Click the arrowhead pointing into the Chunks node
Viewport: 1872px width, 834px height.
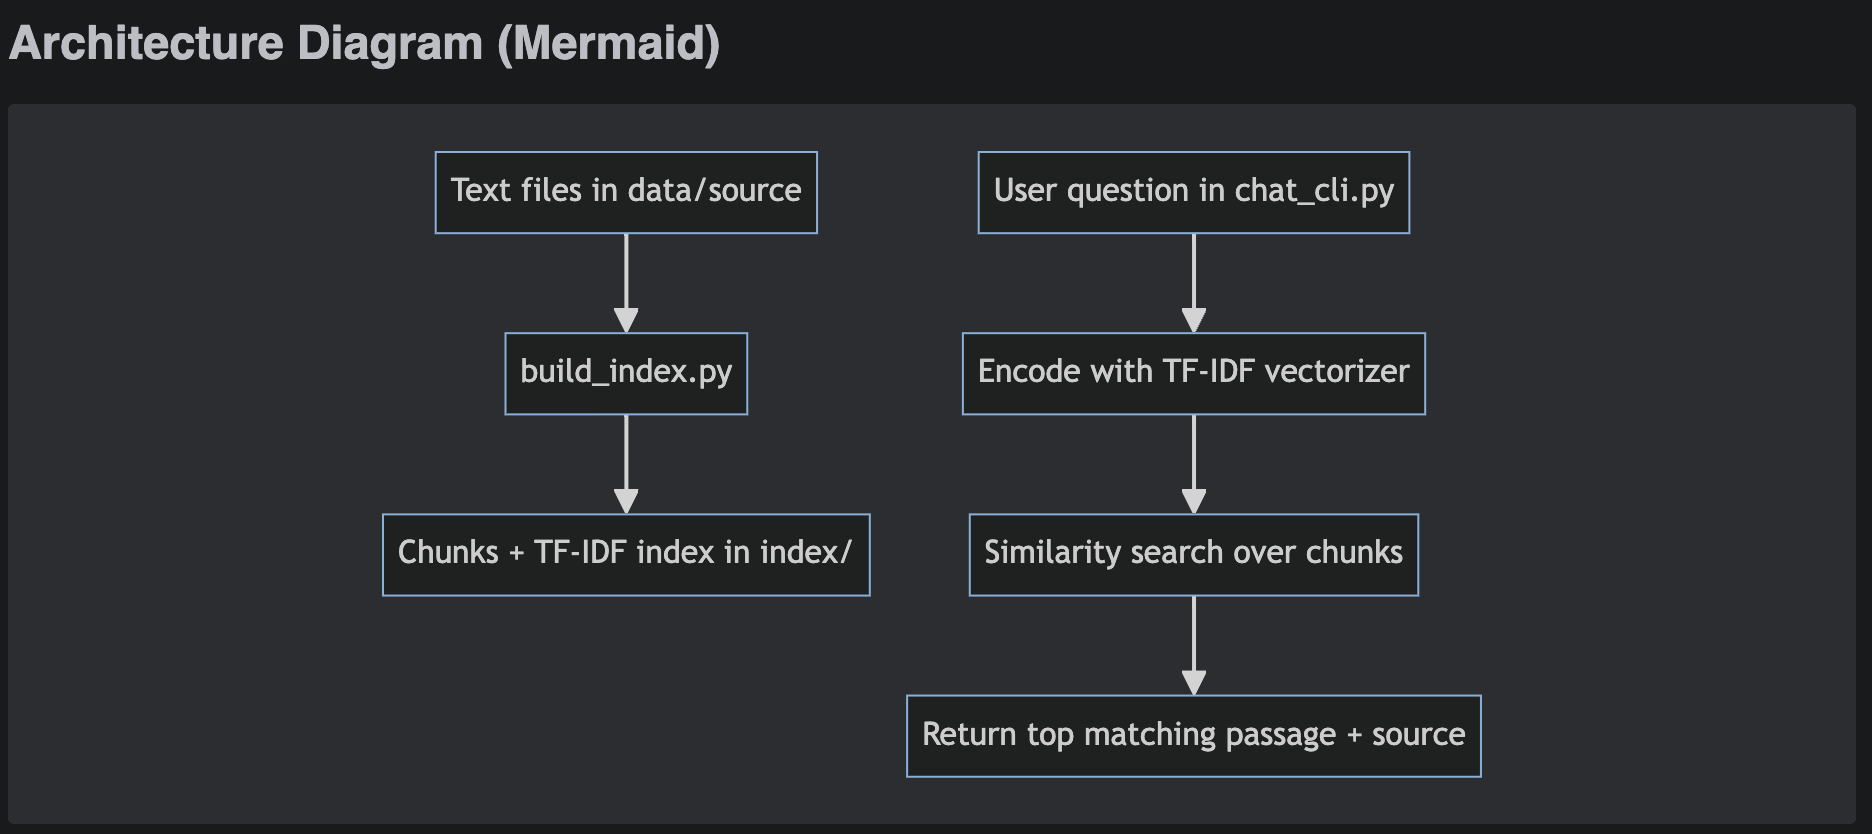tap(626, 501)
